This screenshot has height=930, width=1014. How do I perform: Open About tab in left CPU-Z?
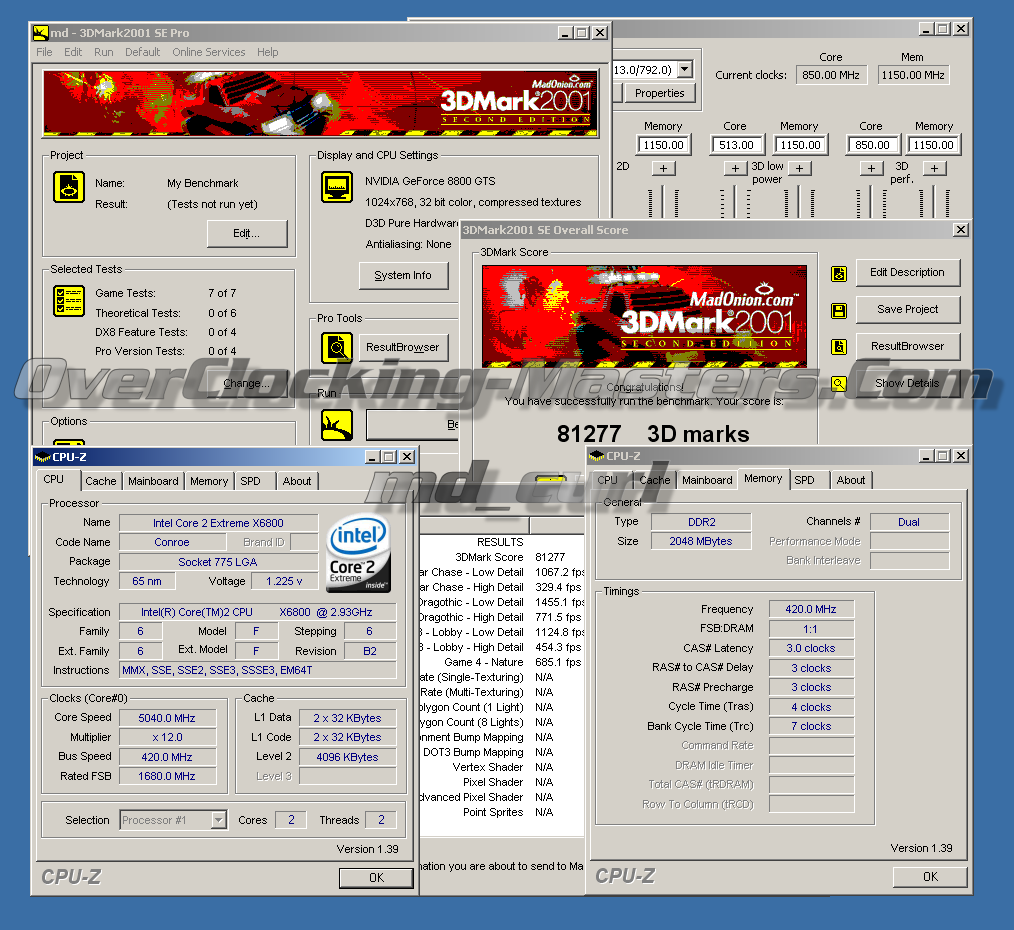[297, 481]
